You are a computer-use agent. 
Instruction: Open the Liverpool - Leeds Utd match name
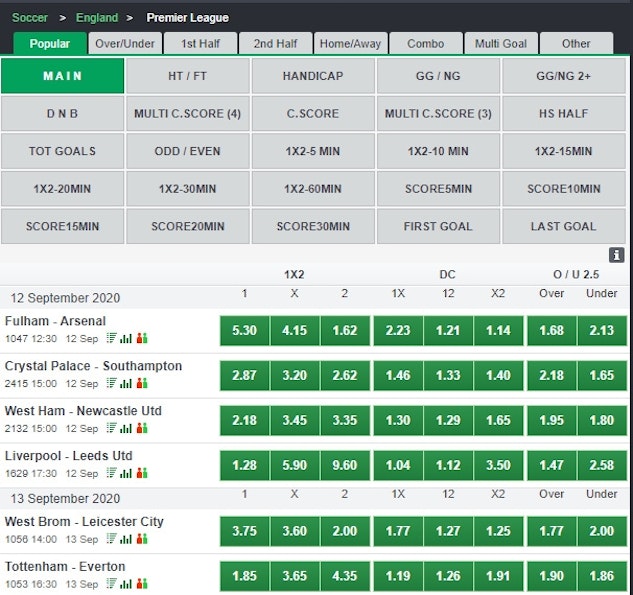pyautogui.click(x=68, y=455)
